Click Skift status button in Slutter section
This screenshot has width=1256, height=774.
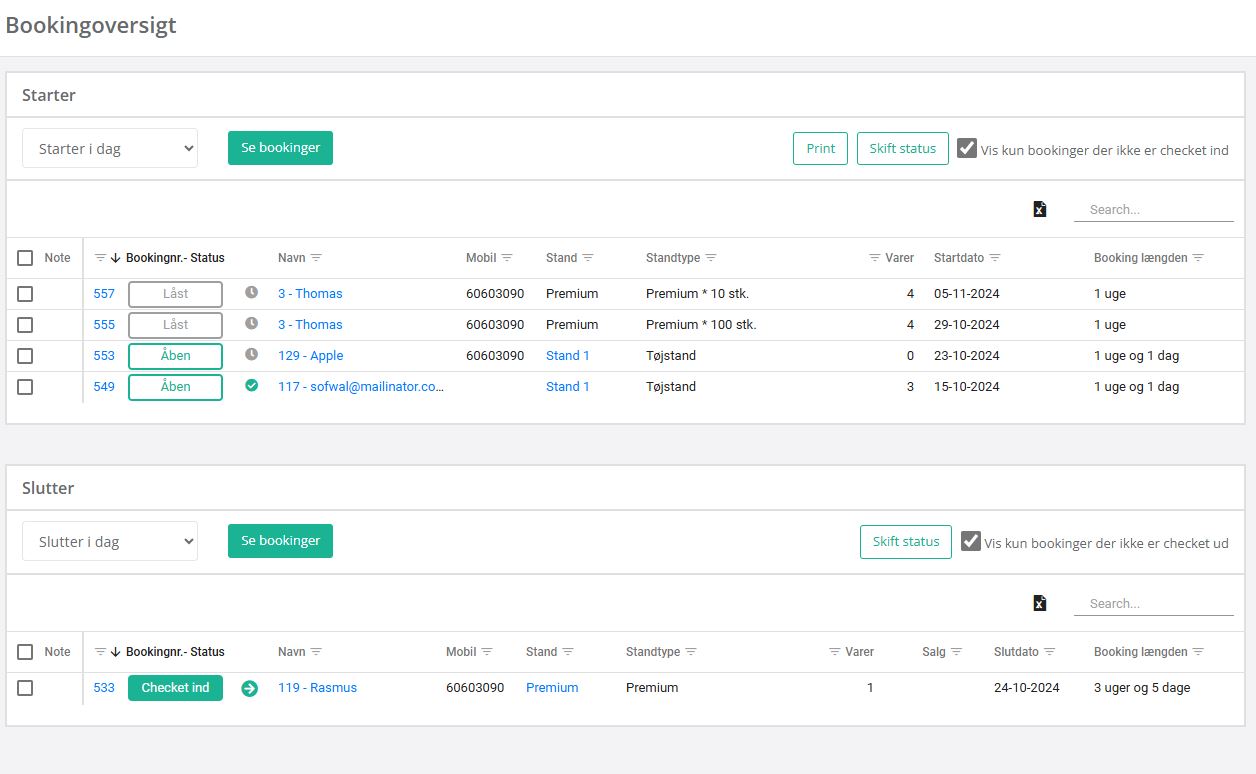pos(905,541)
